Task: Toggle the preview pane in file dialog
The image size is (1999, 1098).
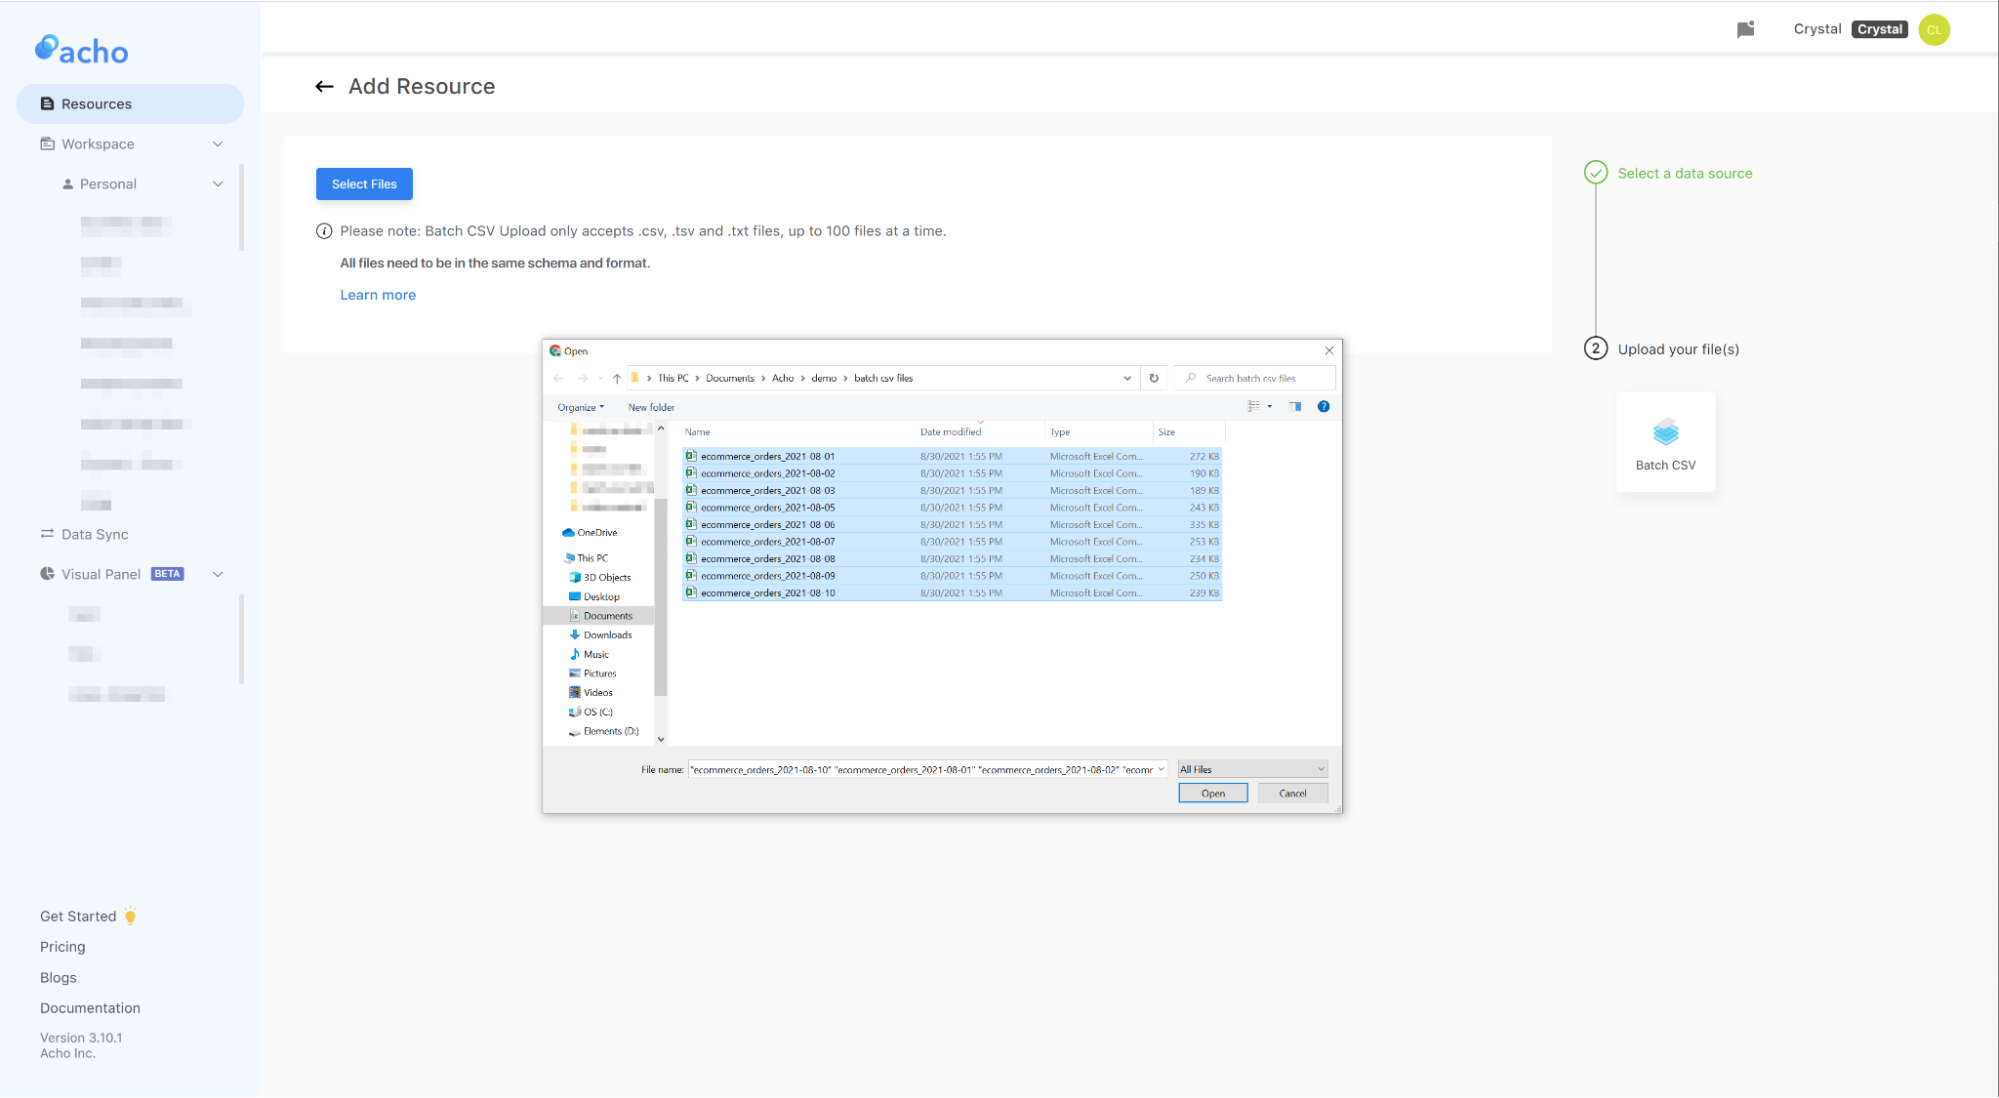Action: (x=1295, y=406)
